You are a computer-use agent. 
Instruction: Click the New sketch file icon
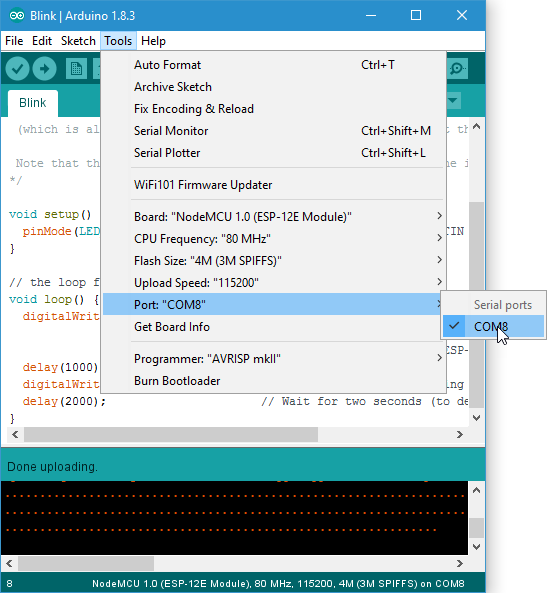point(76,68)
